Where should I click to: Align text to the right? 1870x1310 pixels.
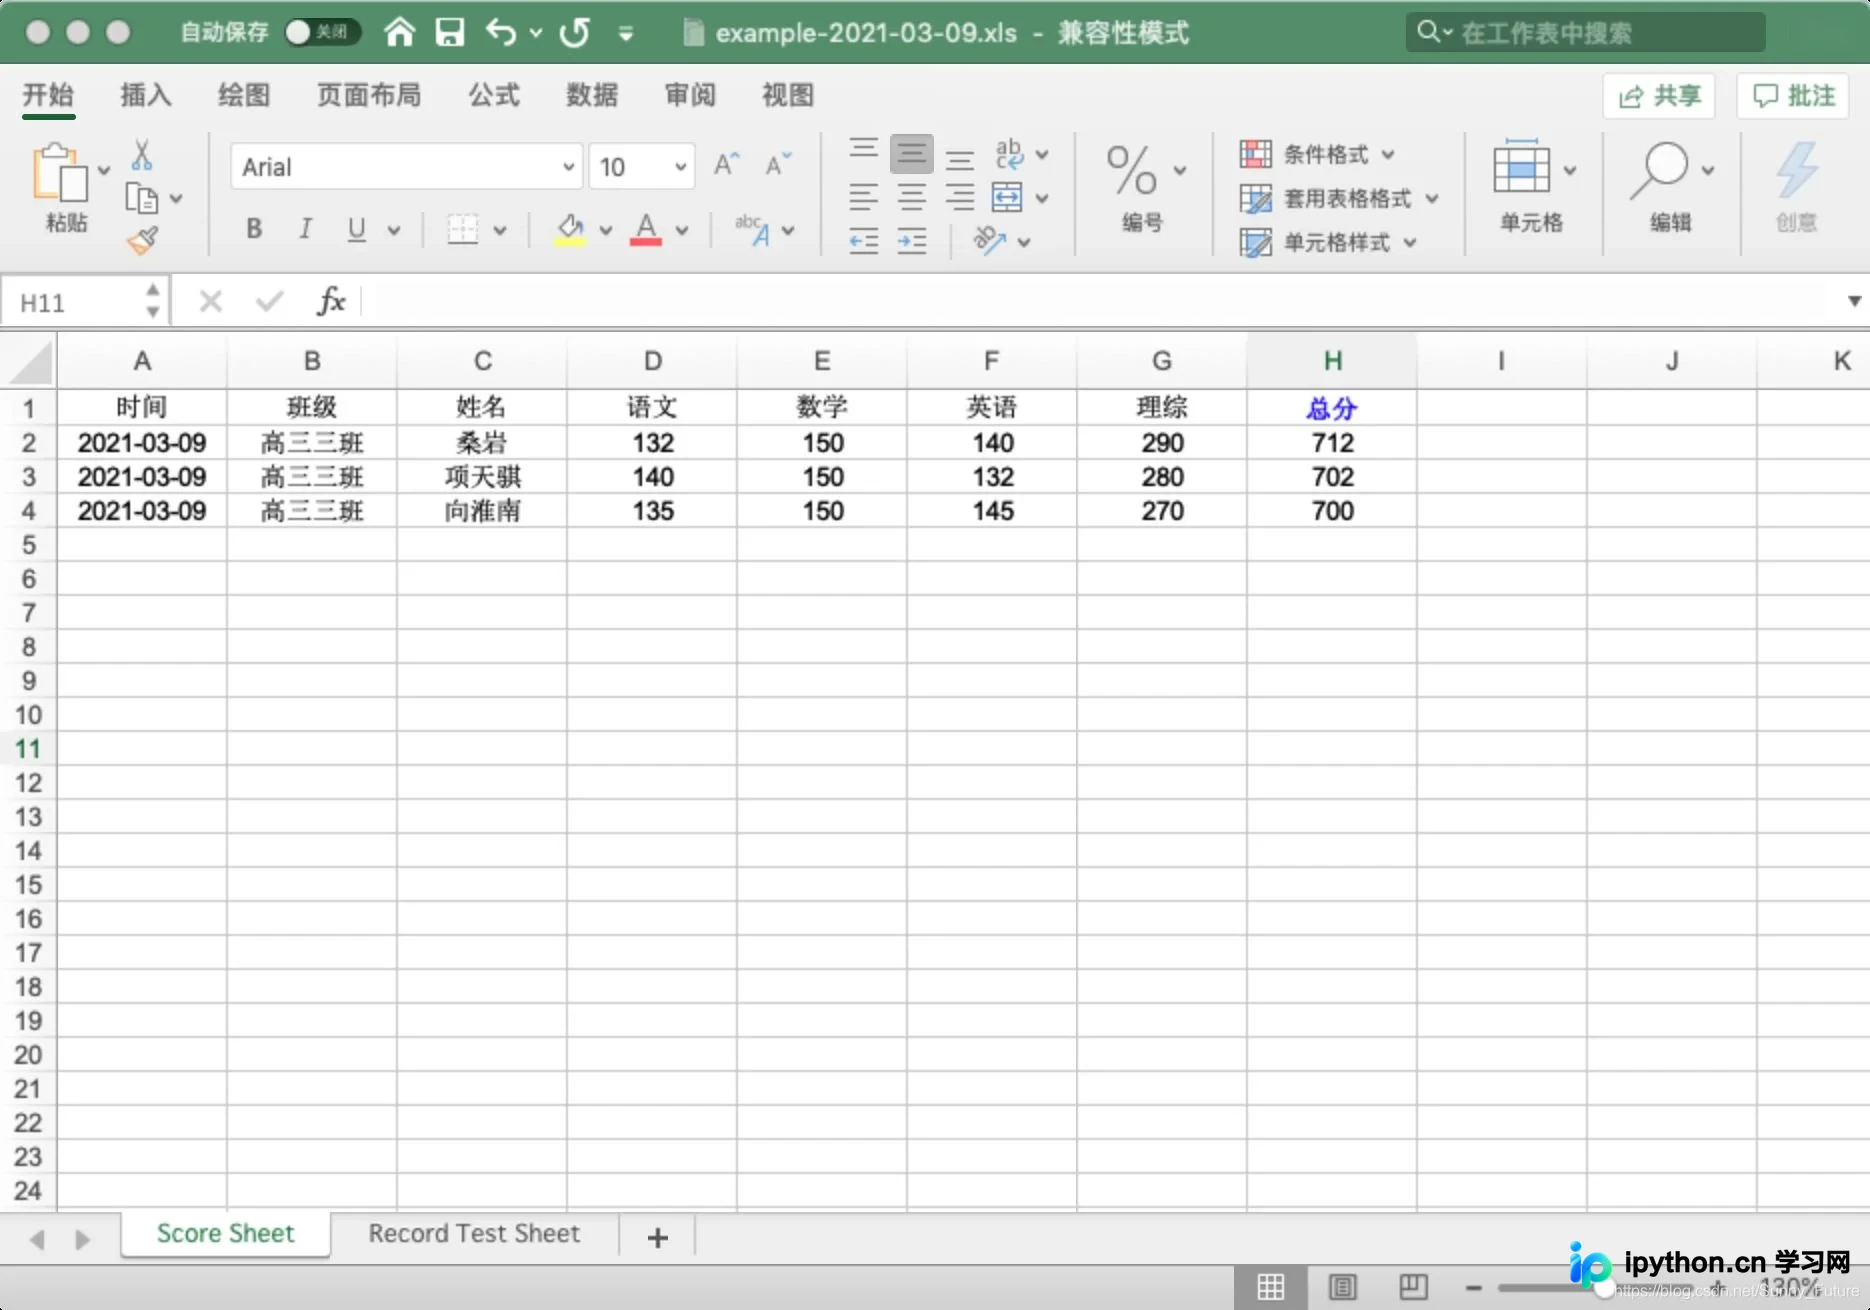coord(959,197)
